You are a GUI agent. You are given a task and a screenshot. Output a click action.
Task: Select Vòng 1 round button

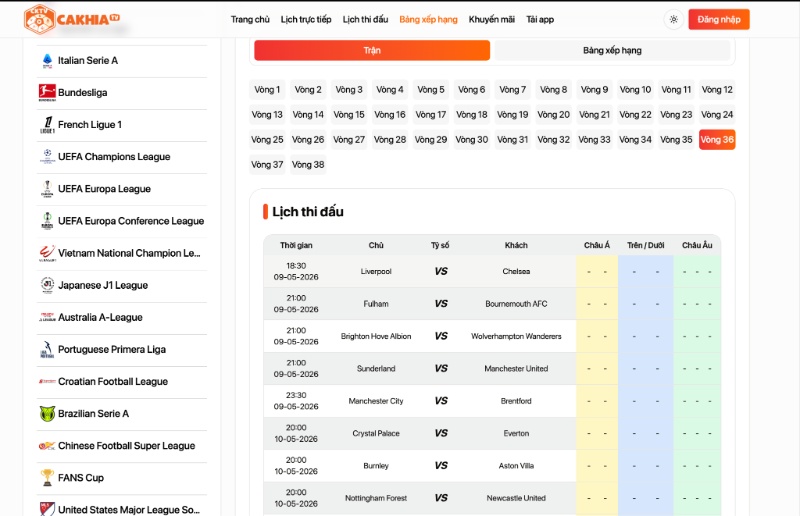(267, 89)
